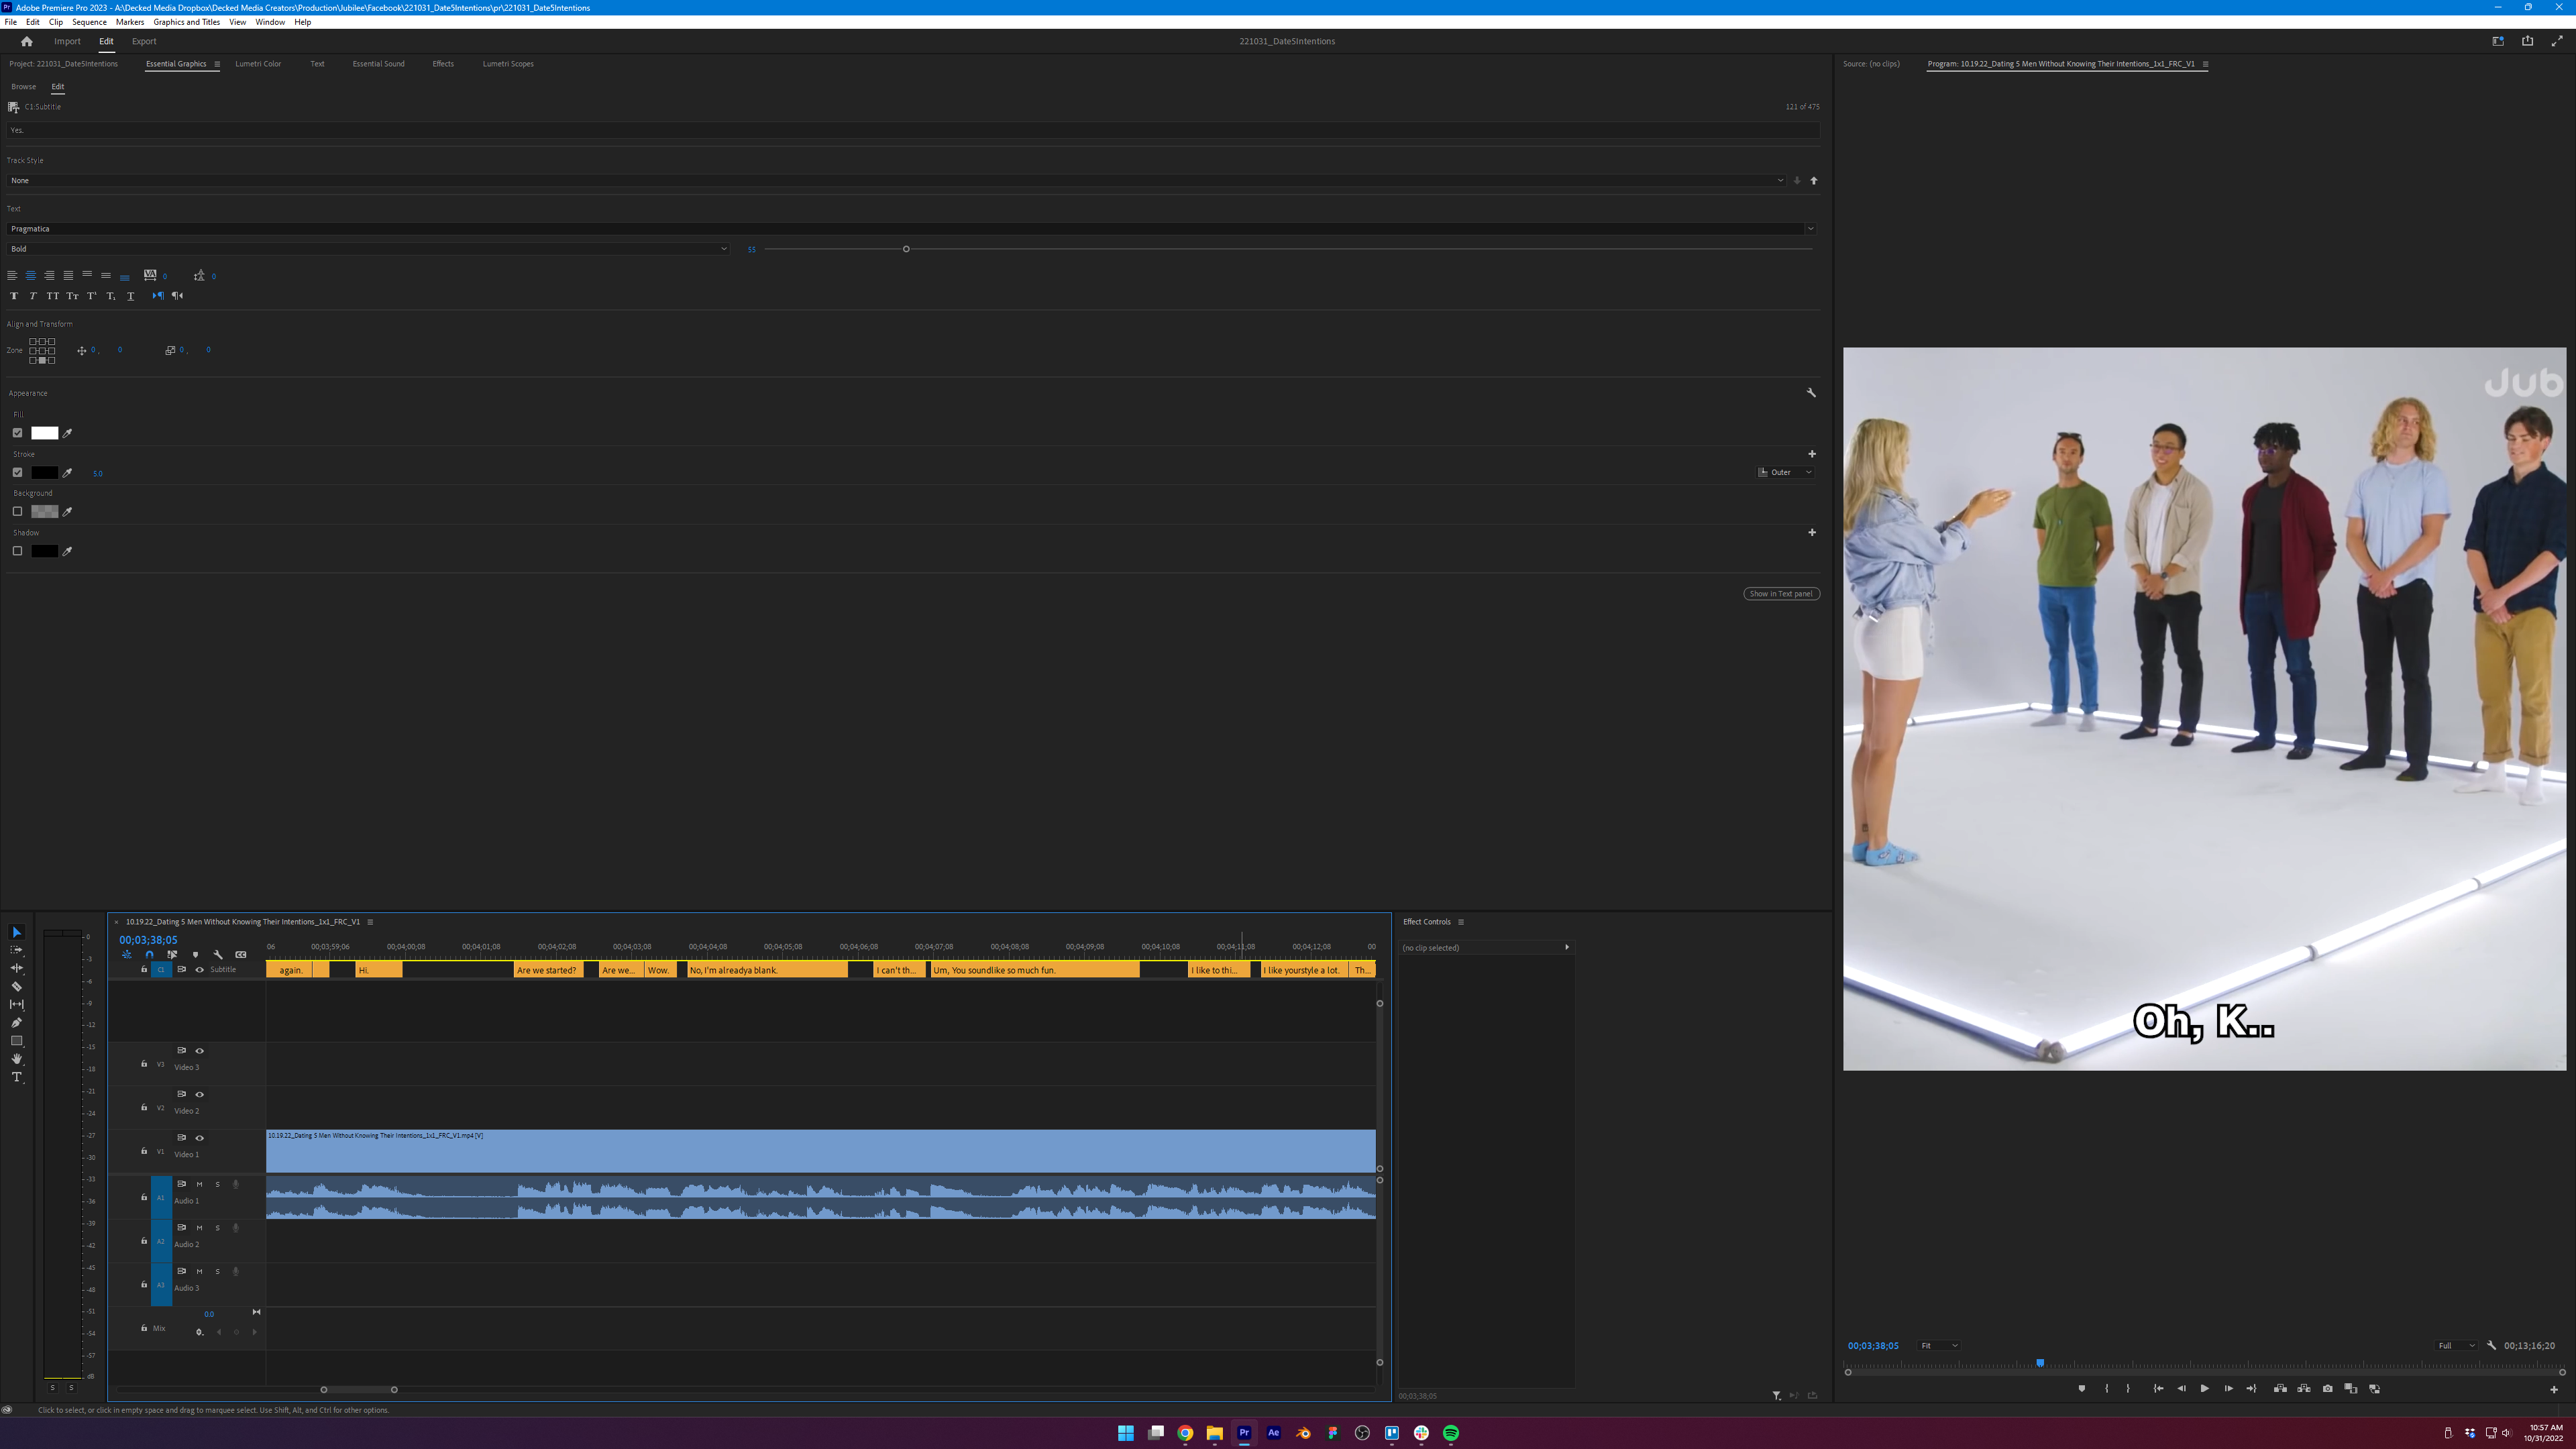Uncheck the Fill checkbox

point(17,433)
